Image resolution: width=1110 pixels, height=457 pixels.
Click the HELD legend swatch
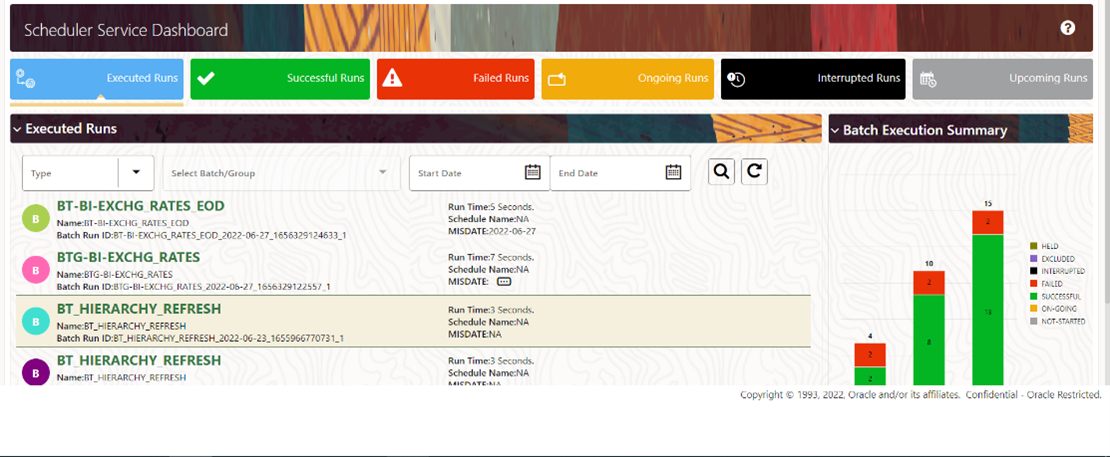click(1033, 245)
